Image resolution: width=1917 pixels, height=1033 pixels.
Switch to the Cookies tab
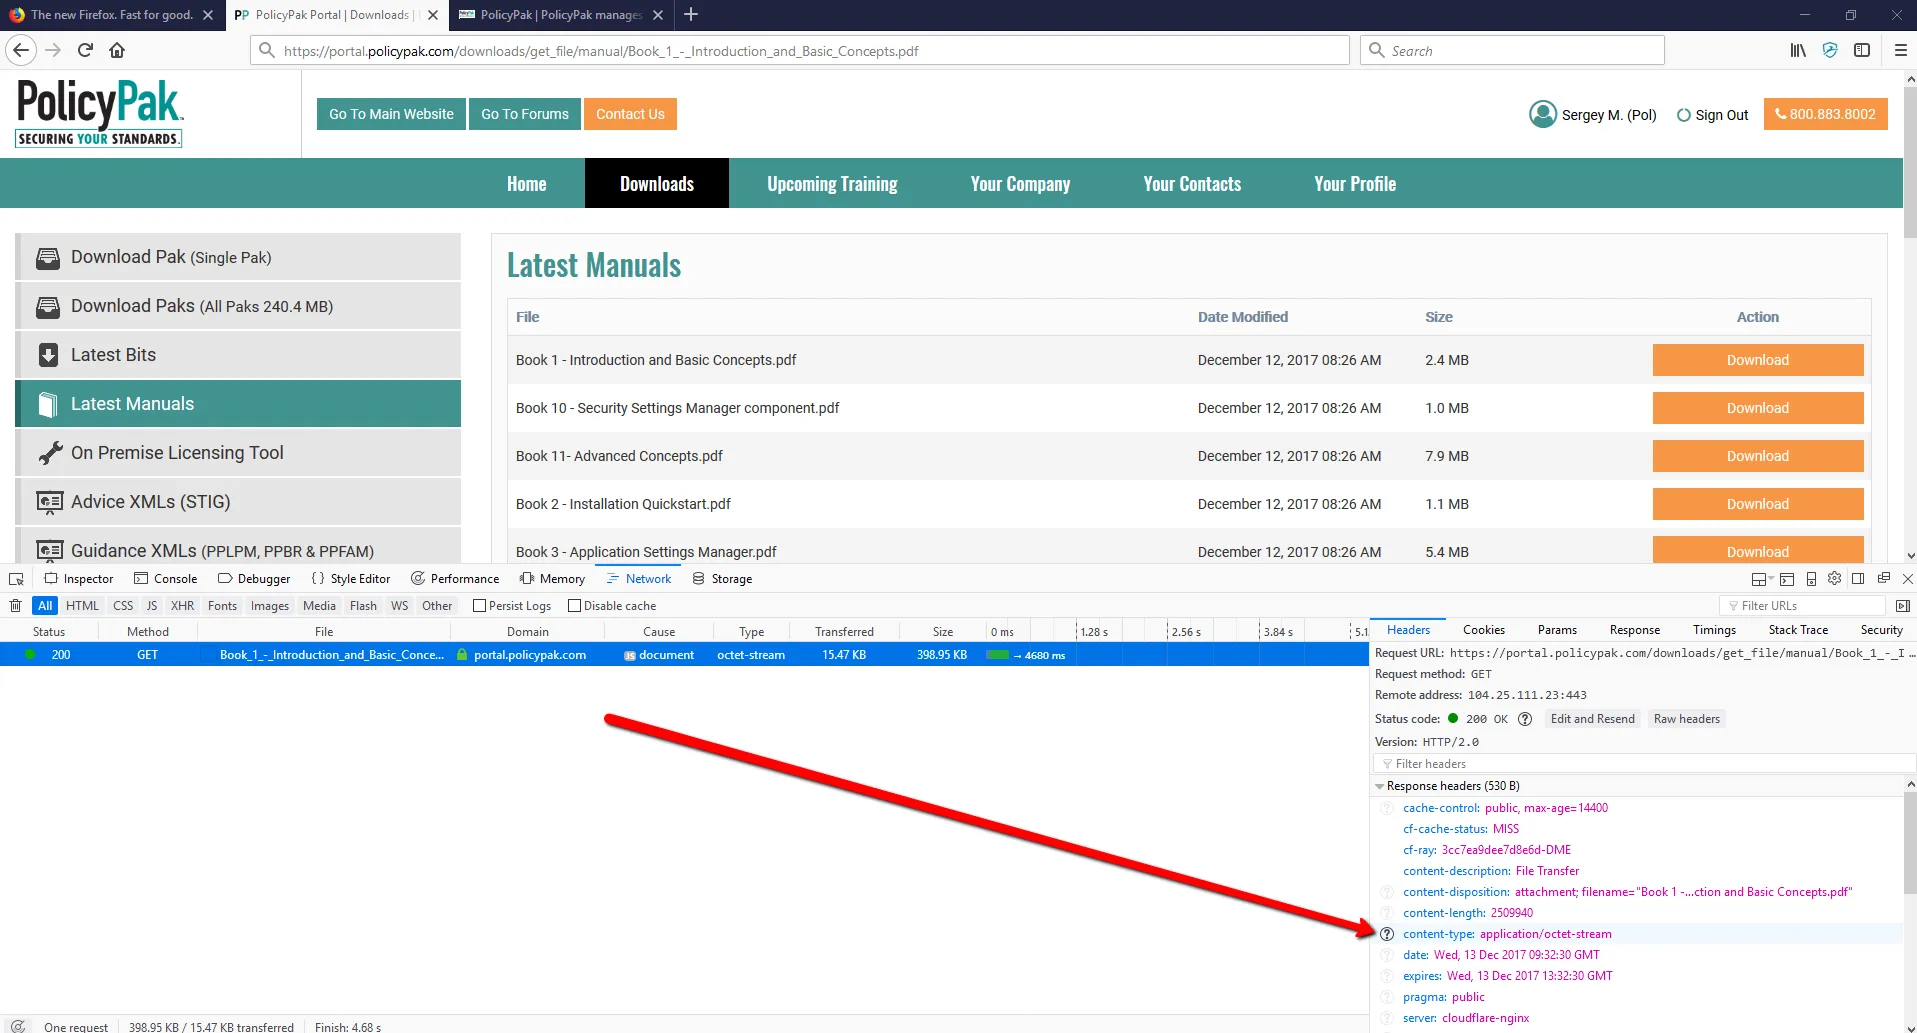pos(1483,630)
